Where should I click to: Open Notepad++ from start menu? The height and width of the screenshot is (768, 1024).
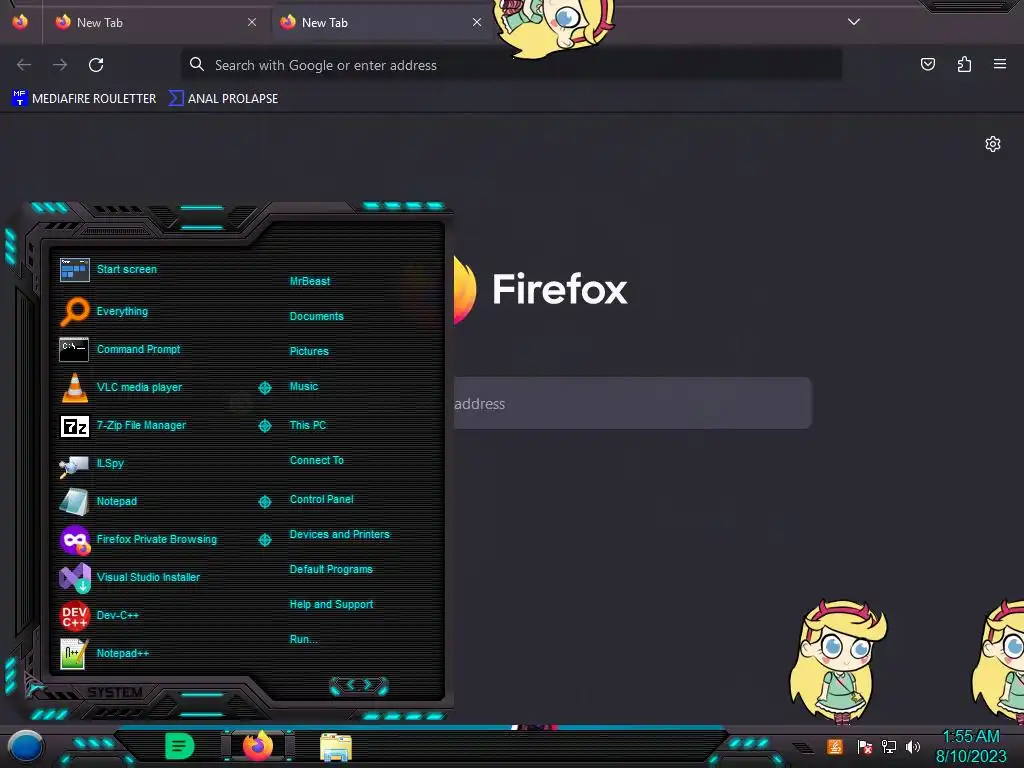[x=73, y=653]
